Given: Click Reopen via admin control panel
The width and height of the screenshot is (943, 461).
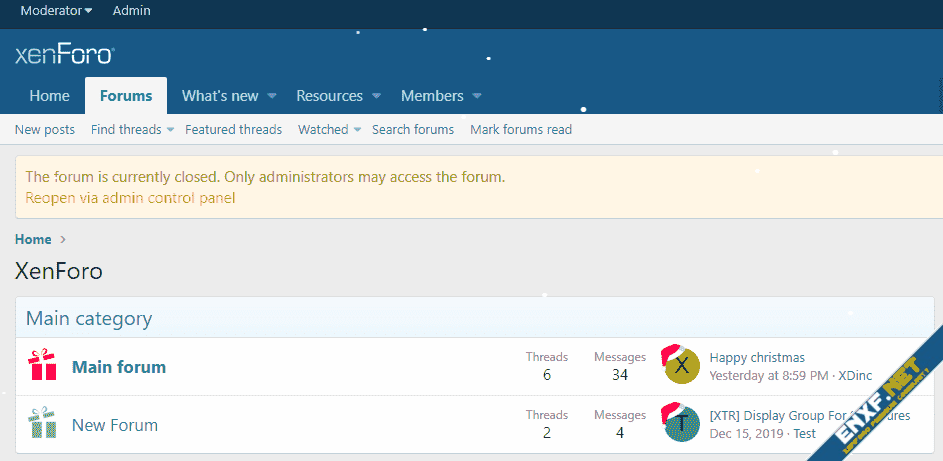Looking at the screenshot, I should pyautogui.click(x=130, y=198).
